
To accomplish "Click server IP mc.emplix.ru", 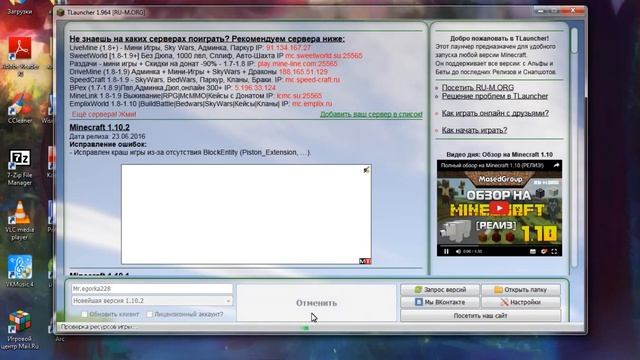I will coord(312,104).
